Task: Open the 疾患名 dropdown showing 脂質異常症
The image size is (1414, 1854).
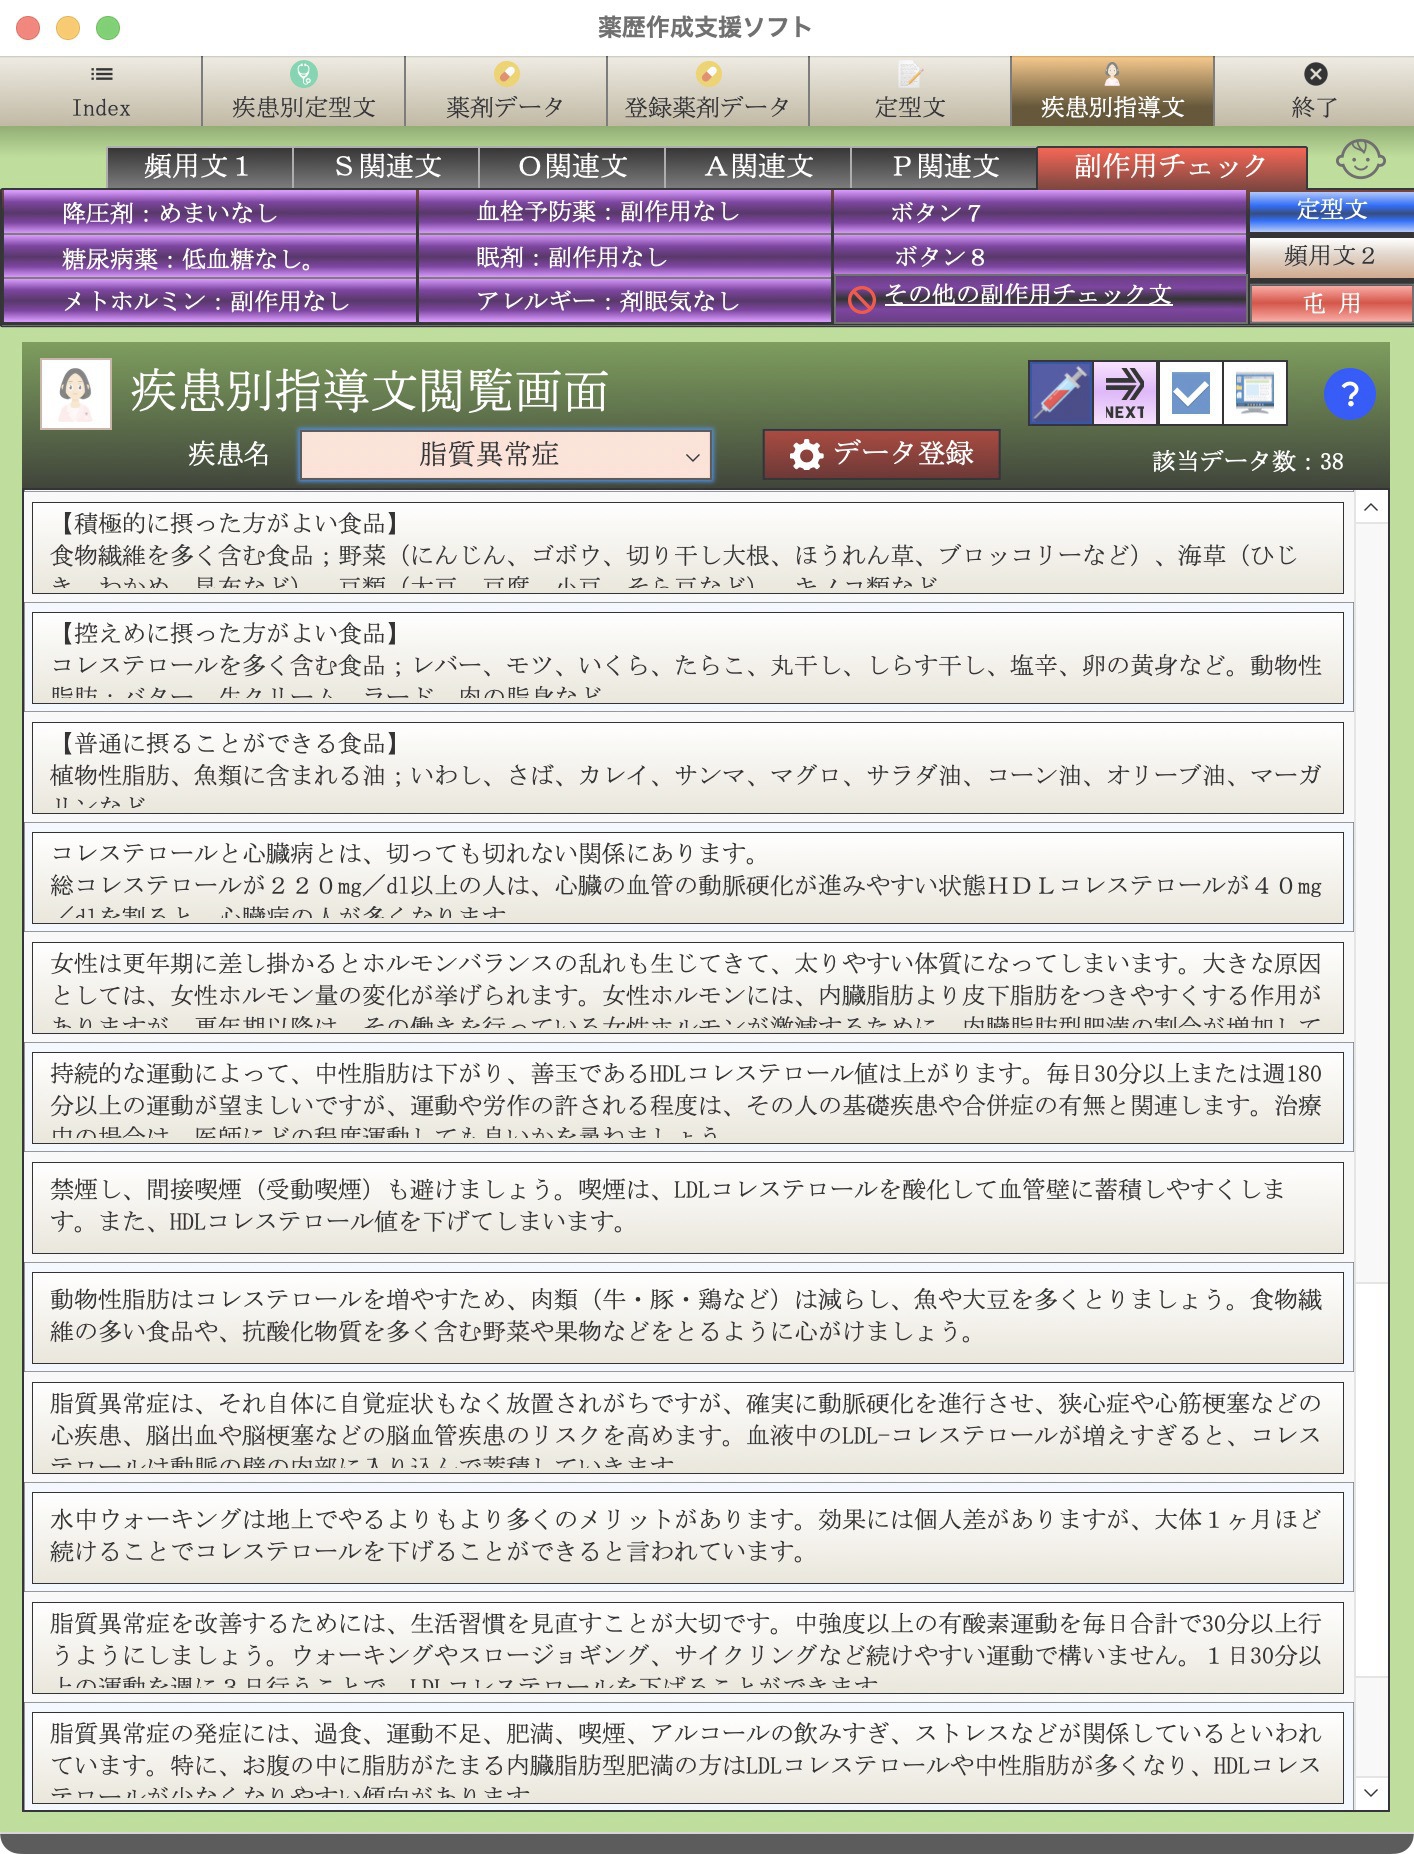Action: click(506, 455)
